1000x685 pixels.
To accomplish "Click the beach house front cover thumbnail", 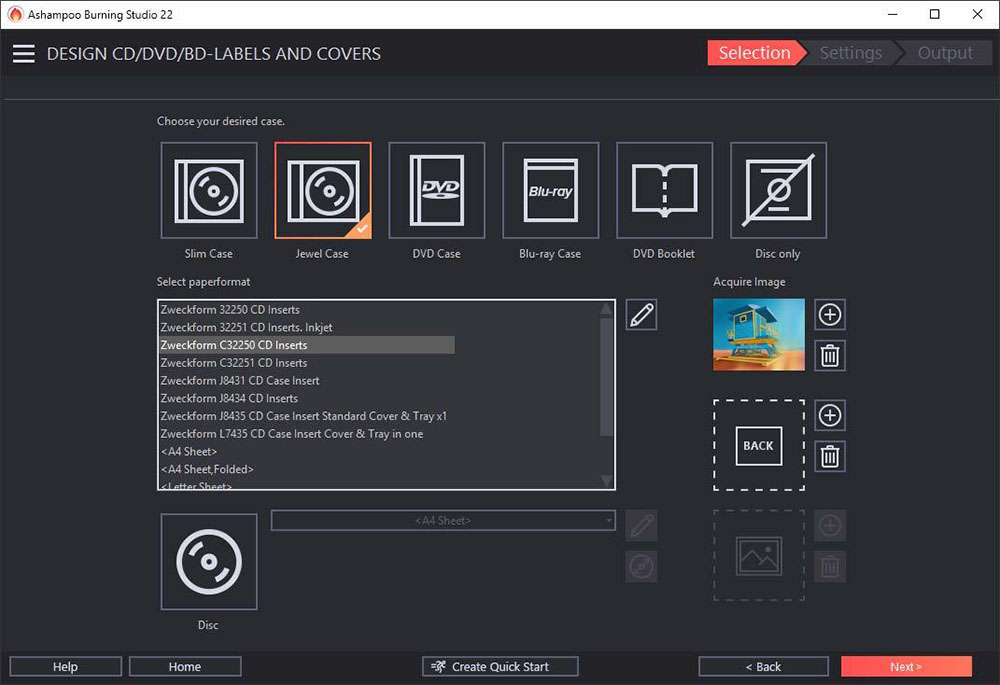I will [x=758, y=334].
